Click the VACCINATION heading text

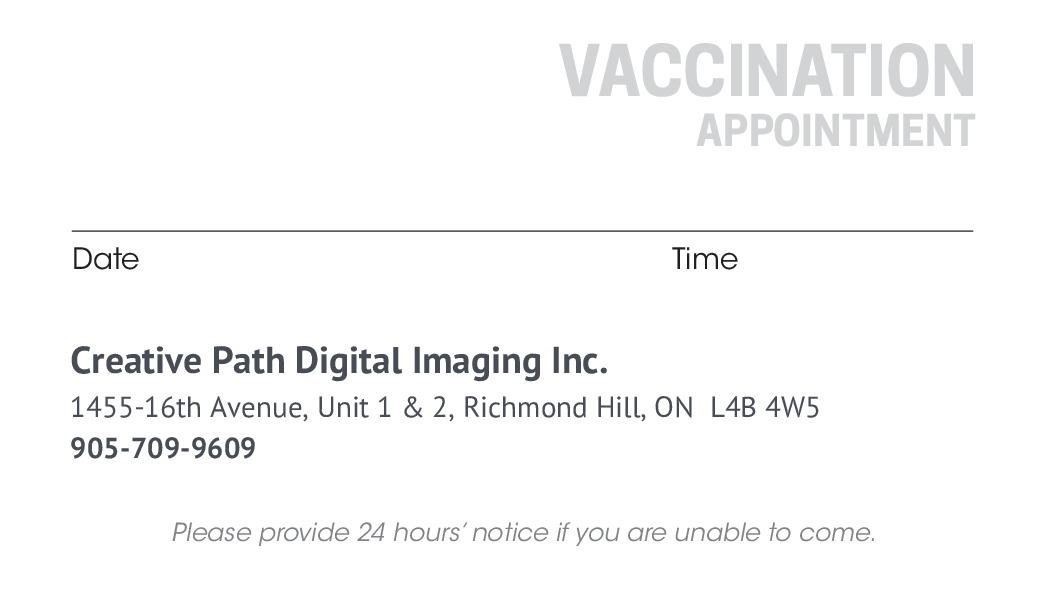coord(766,70)
